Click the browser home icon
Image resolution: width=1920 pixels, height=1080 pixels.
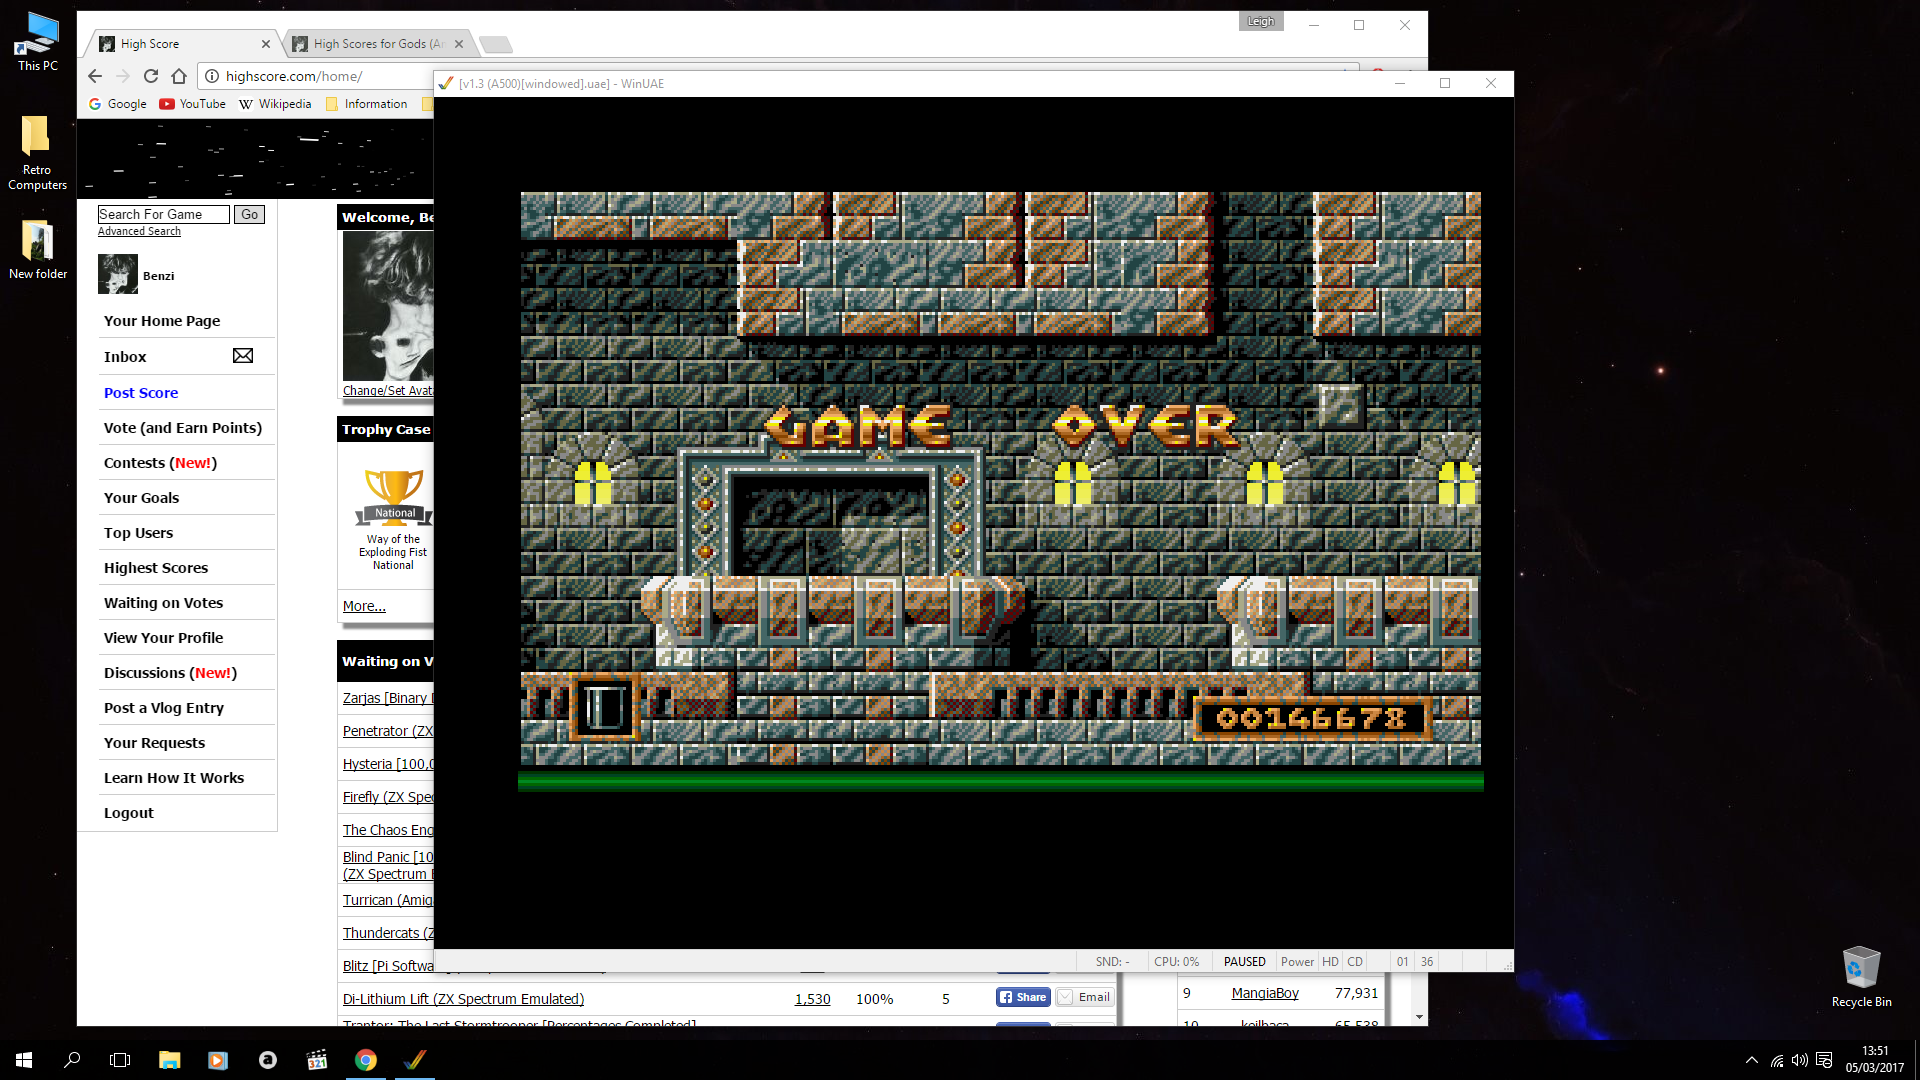pyautogui.click(x=179, y=76)
